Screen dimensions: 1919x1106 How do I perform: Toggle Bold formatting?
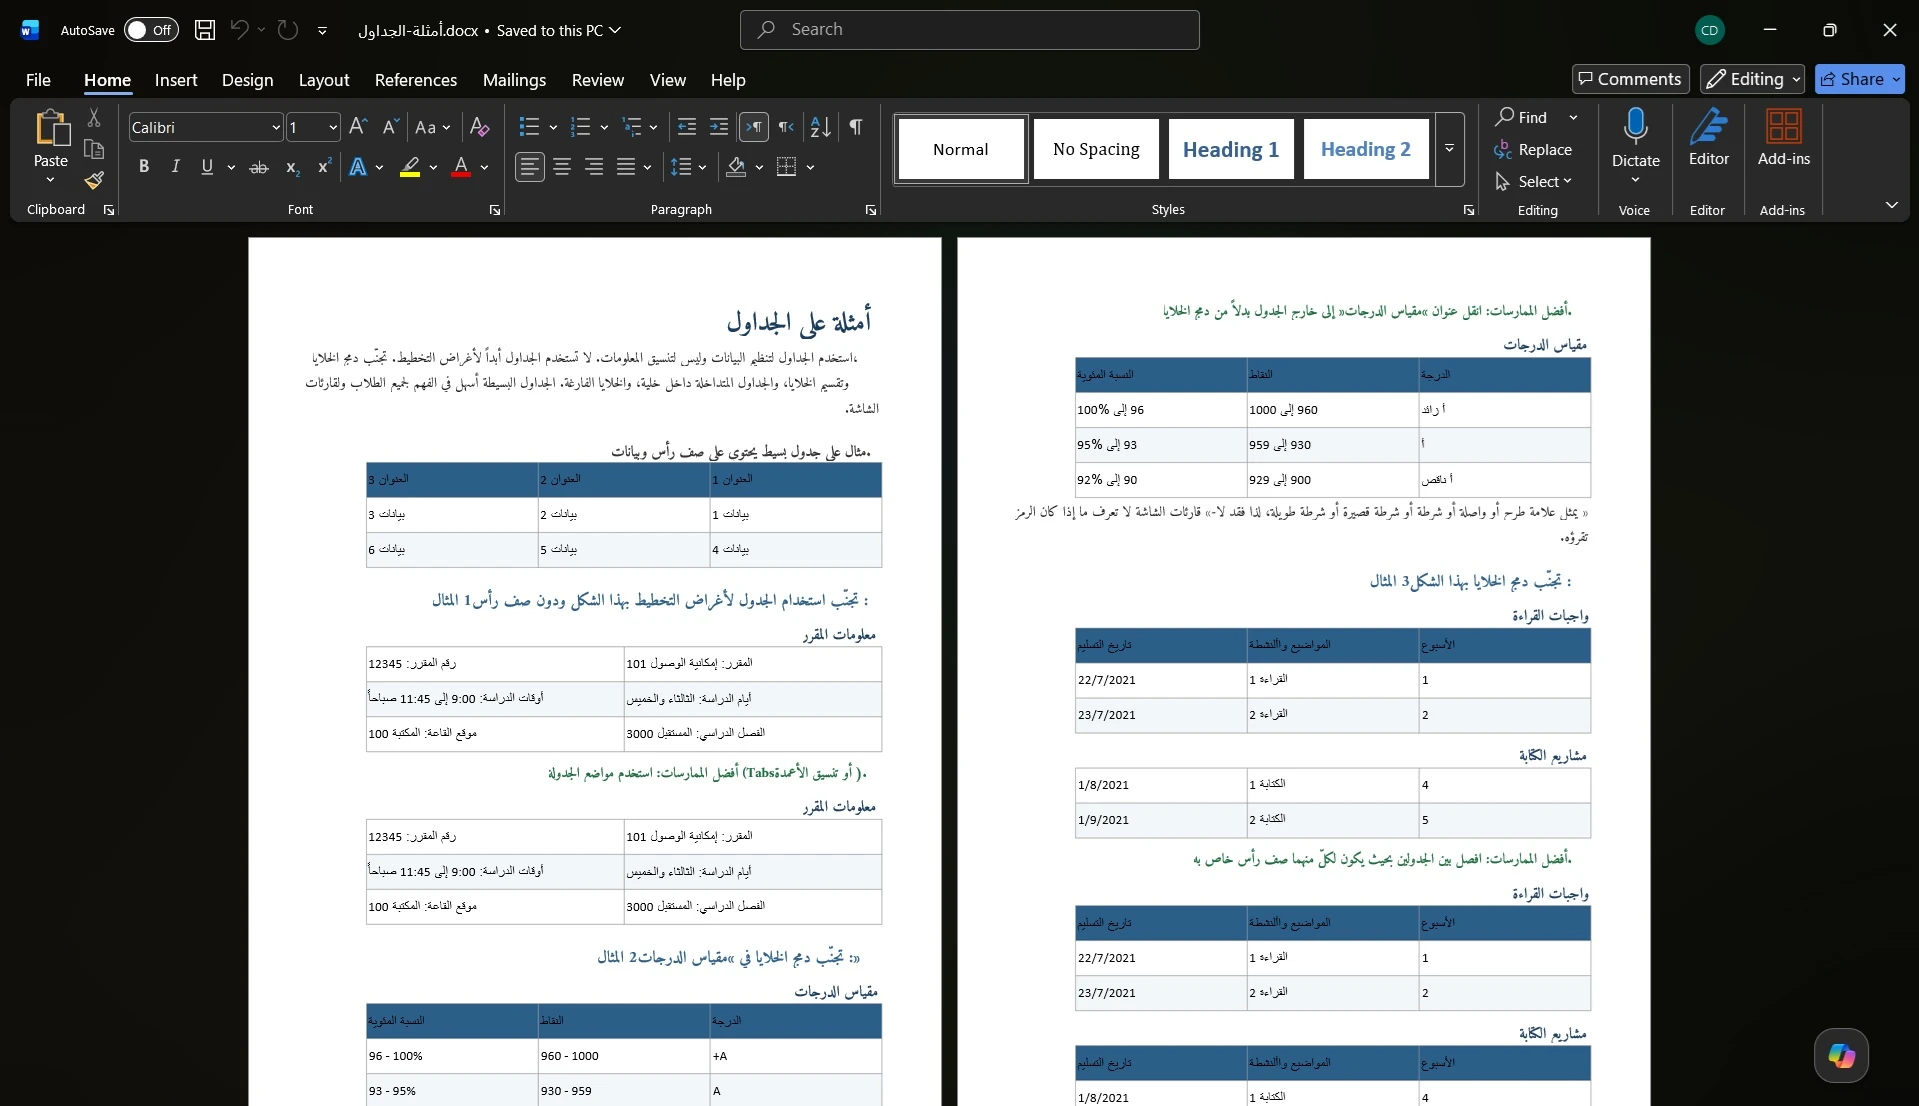(144, 167)
